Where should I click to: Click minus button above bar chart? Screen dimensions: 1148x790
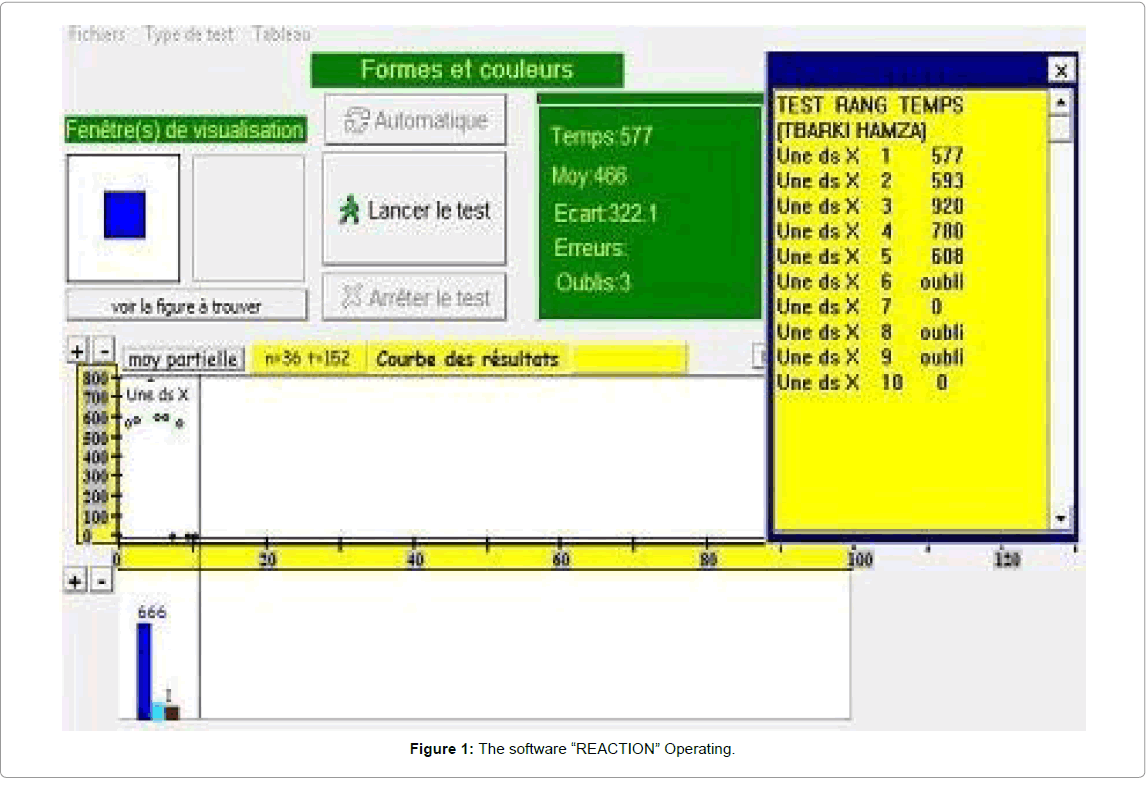(x=102, y=581)
